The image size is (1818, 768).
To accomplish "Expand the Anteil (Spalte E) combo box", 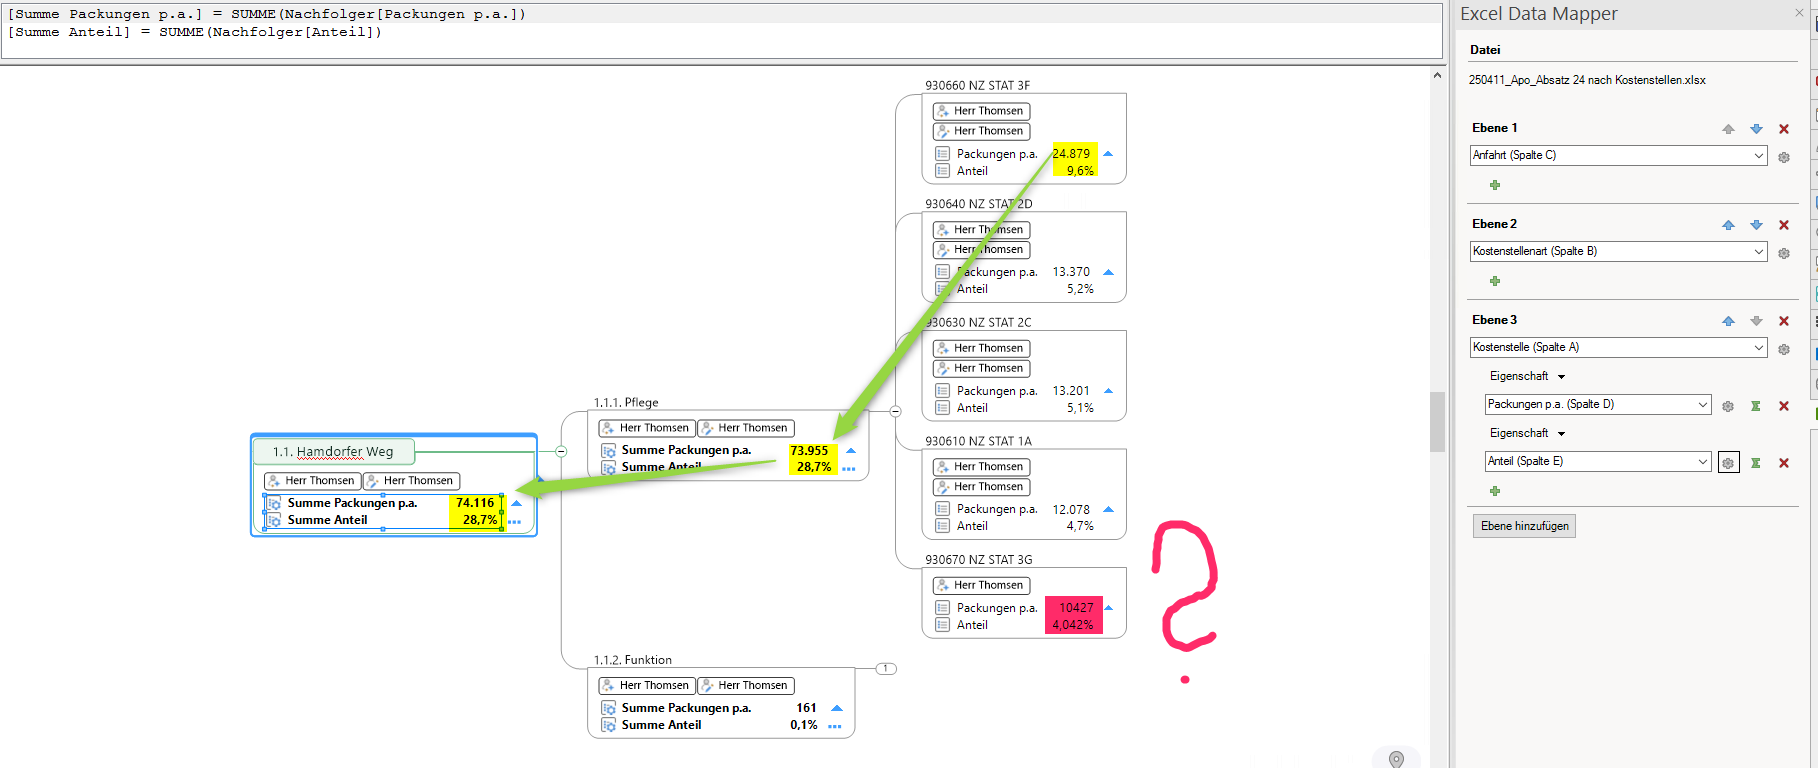I will (1702, 462).
